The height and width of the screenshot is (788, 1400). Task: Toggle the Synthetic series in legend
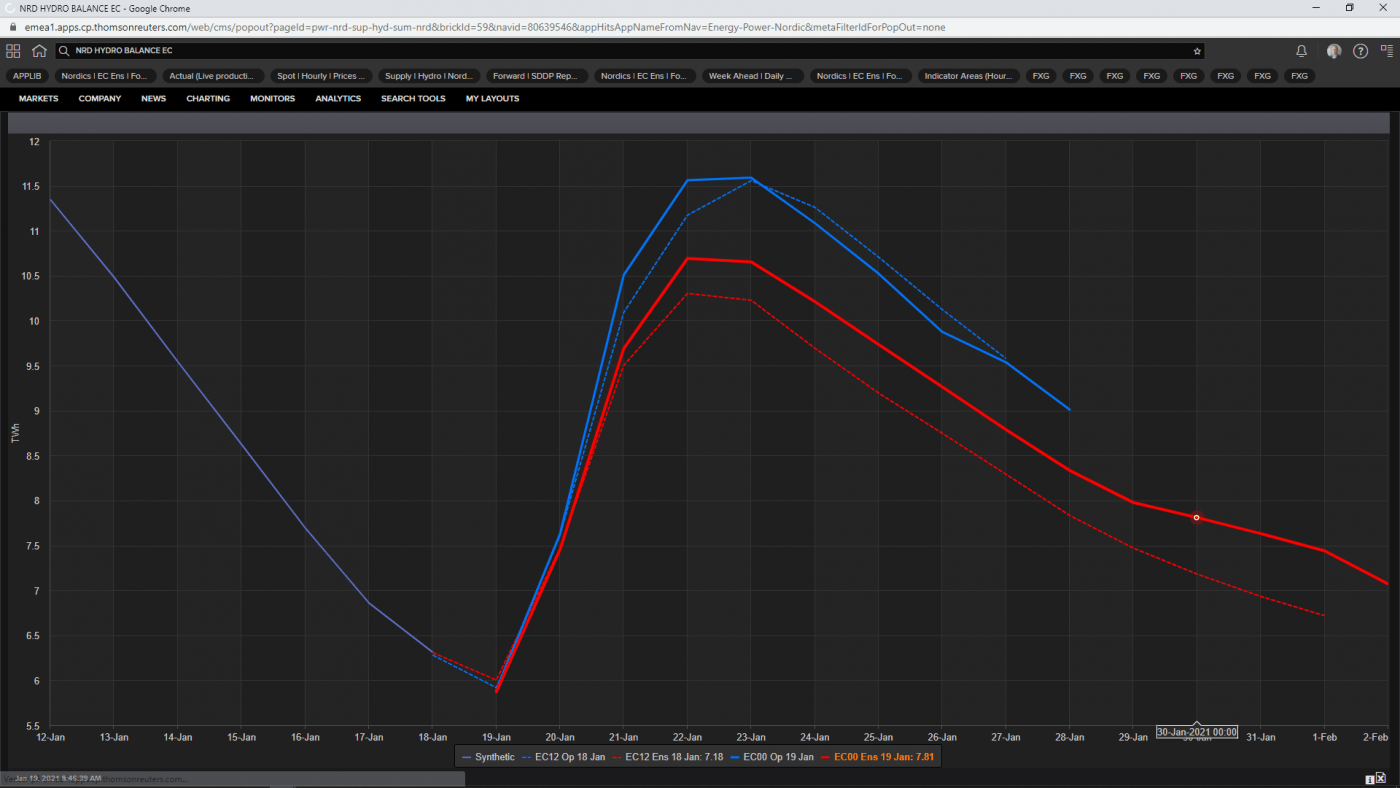pos(488,757)
